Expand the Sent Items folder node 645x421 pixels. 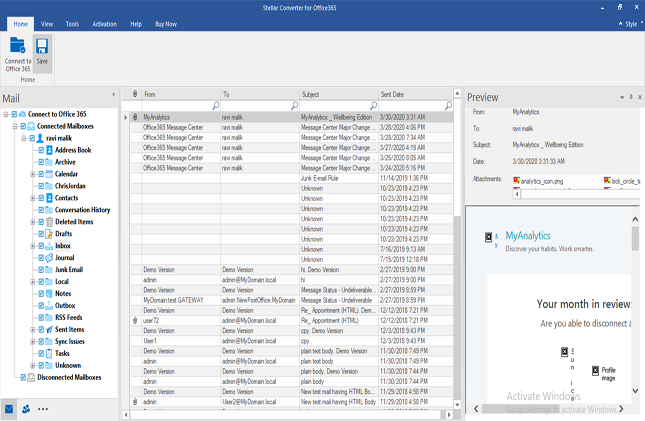point(33,329)
